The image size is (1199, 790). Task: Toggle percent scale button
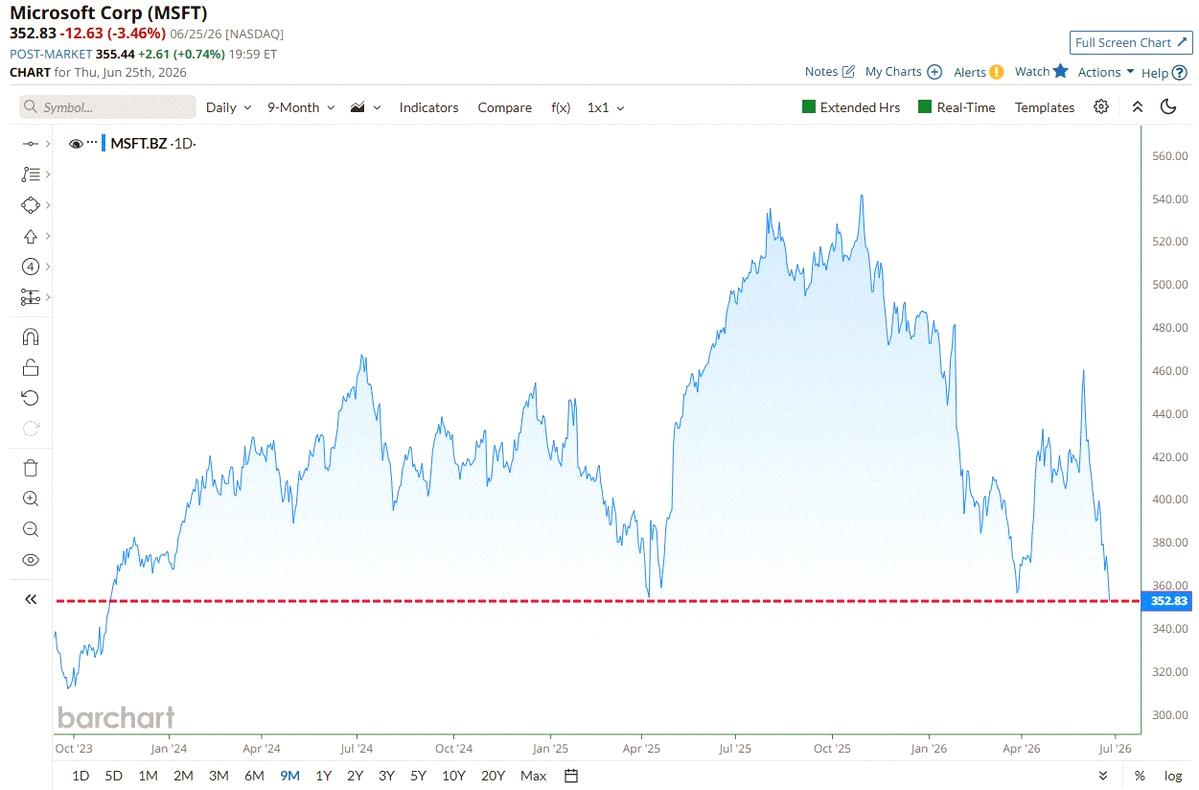coord(1140,775)
